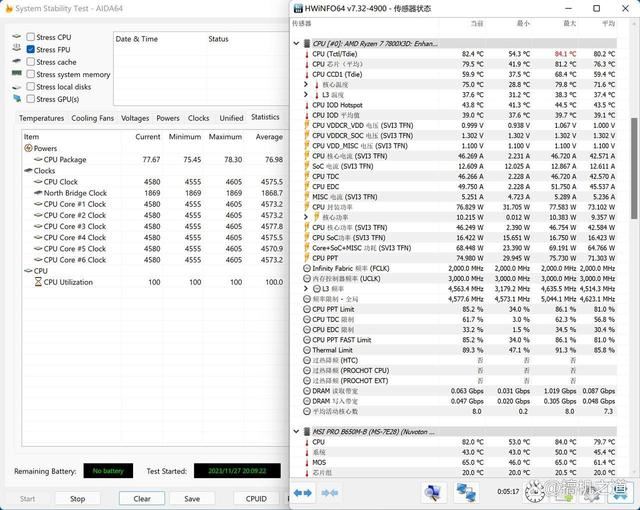This screenshot has width=640, height=510.
Task: Expand the L3 temperature sensor row
Action: point(306,95)
